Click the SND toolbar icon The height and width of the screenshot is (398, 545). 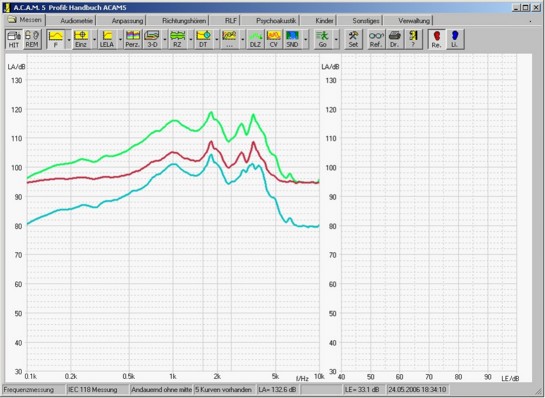pos(292,39)
